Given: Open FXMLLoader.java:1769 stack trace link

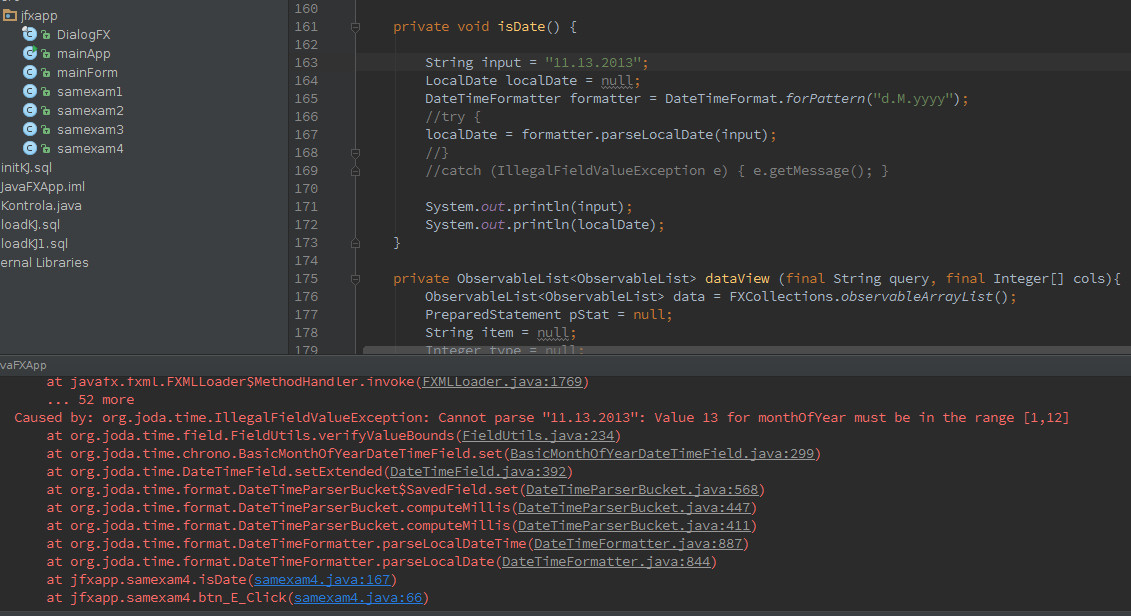Looking at the screenshot, I should [x=502, y=382].
